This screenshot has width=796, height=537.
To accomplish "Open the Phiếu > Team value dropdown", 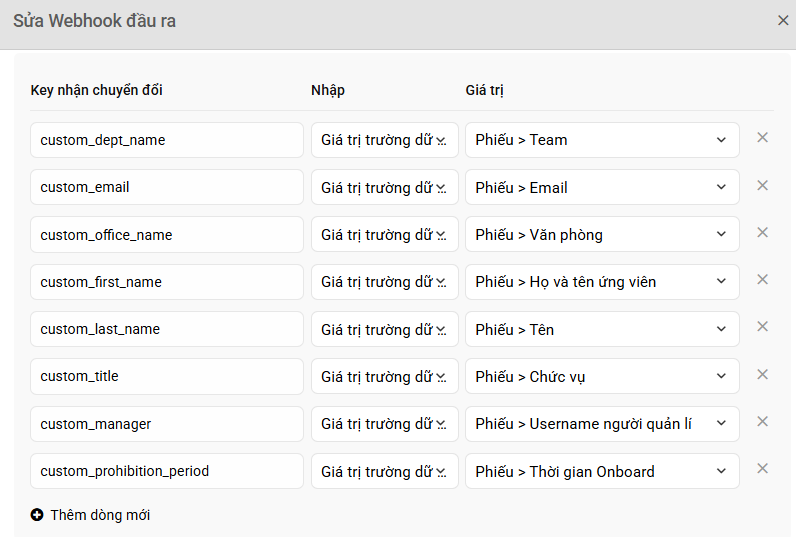I will tap(602, 140).
